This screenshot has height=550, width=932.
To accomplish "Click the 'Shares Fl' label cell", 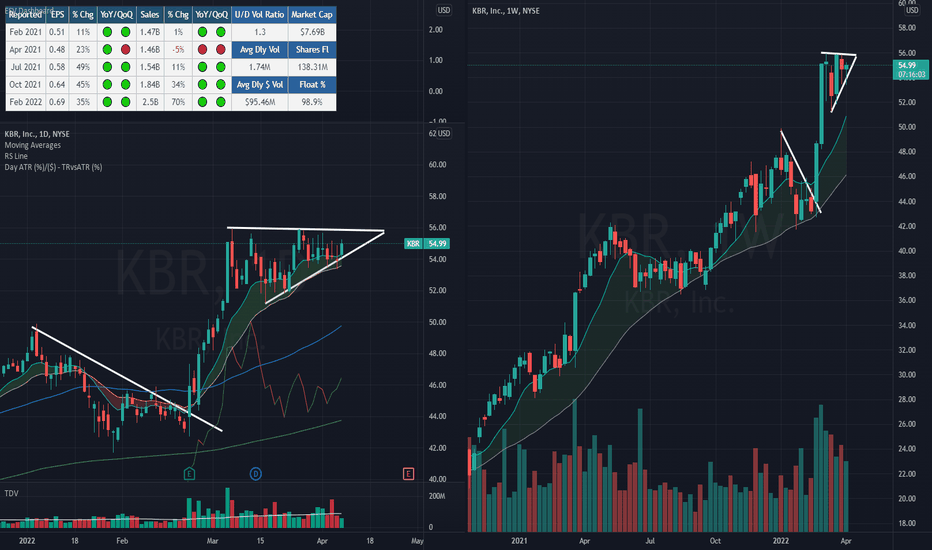I will coord(312,50).
